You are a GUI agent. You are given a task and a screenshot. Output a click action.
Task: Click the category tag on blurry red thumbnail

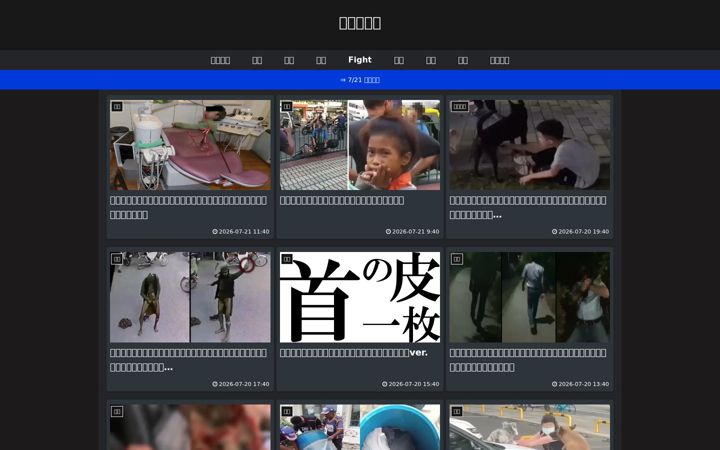117,411
